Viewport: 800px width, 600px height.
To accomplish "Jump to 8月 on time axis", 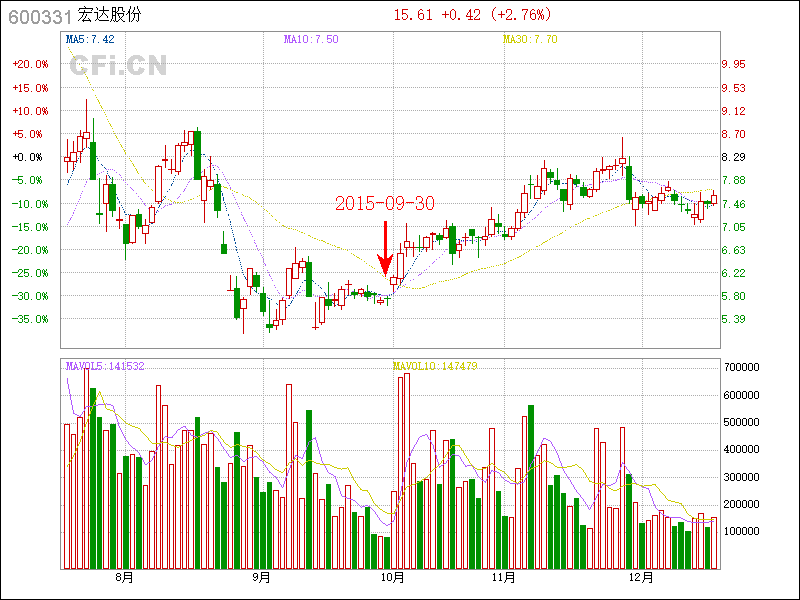I will pyautogui.click(x=125, y=578).
